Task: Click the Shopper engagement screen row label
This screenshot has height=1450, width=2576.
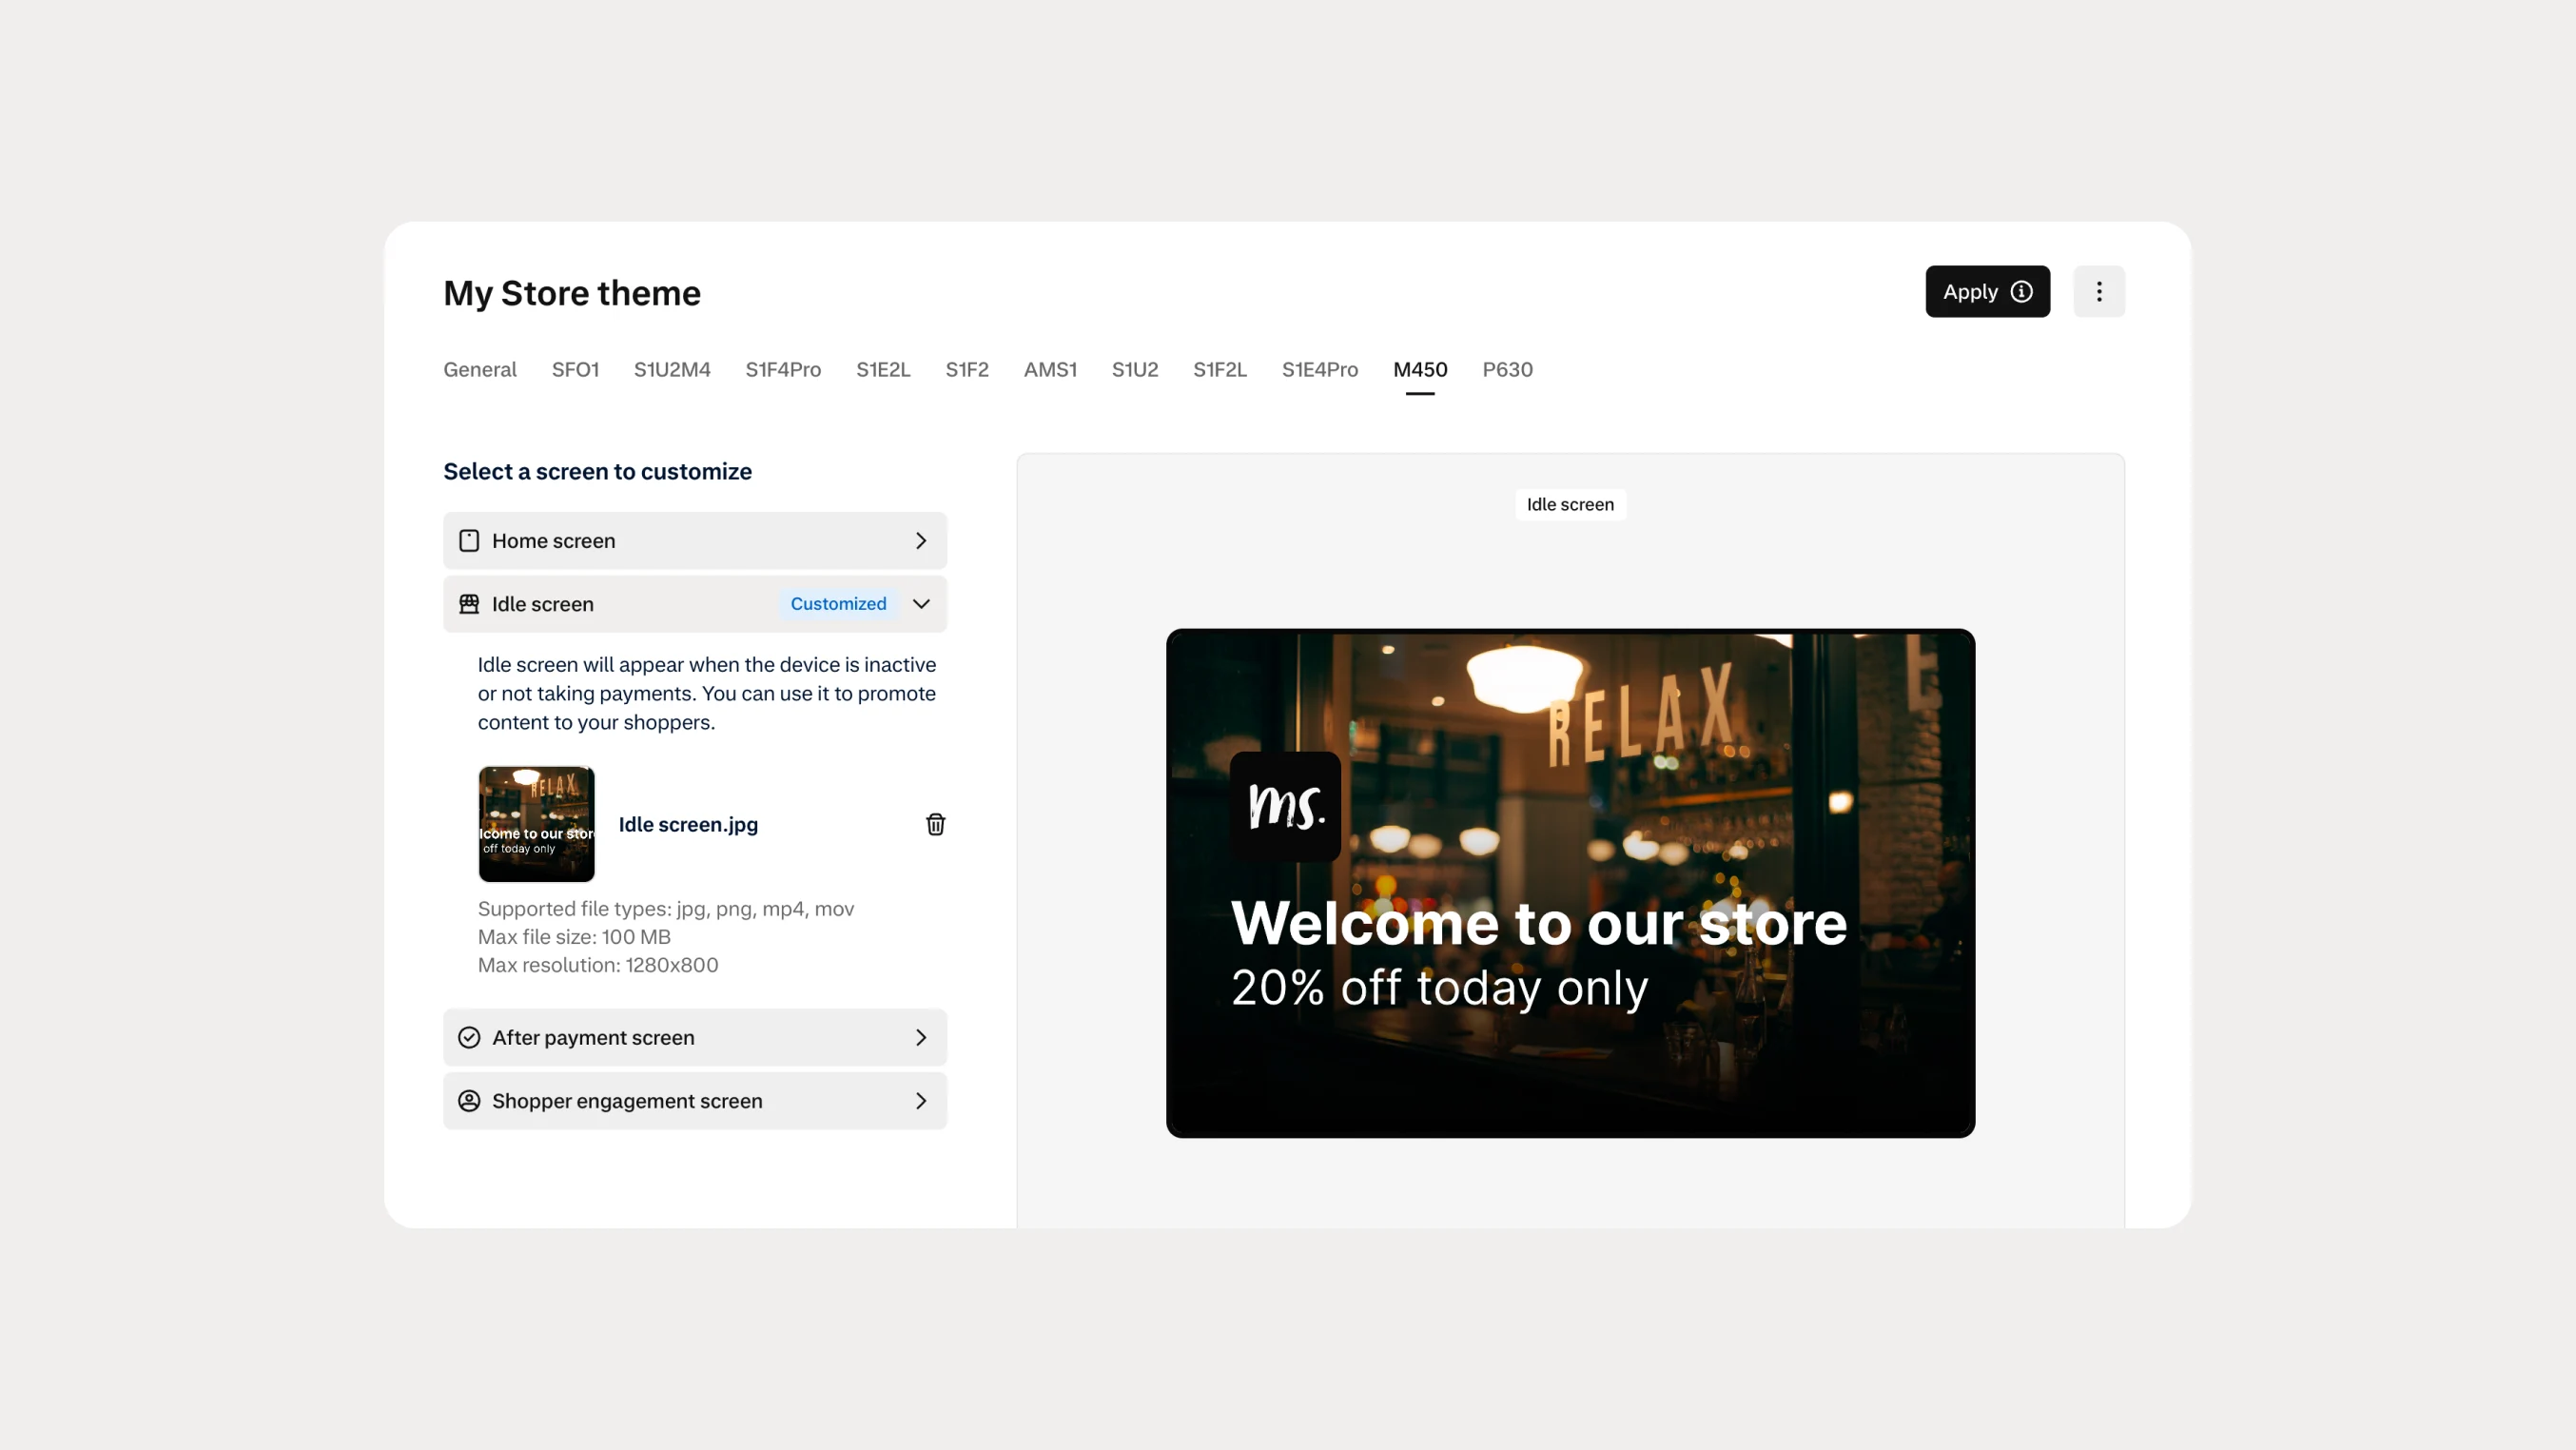Action: pos(627,1100)
